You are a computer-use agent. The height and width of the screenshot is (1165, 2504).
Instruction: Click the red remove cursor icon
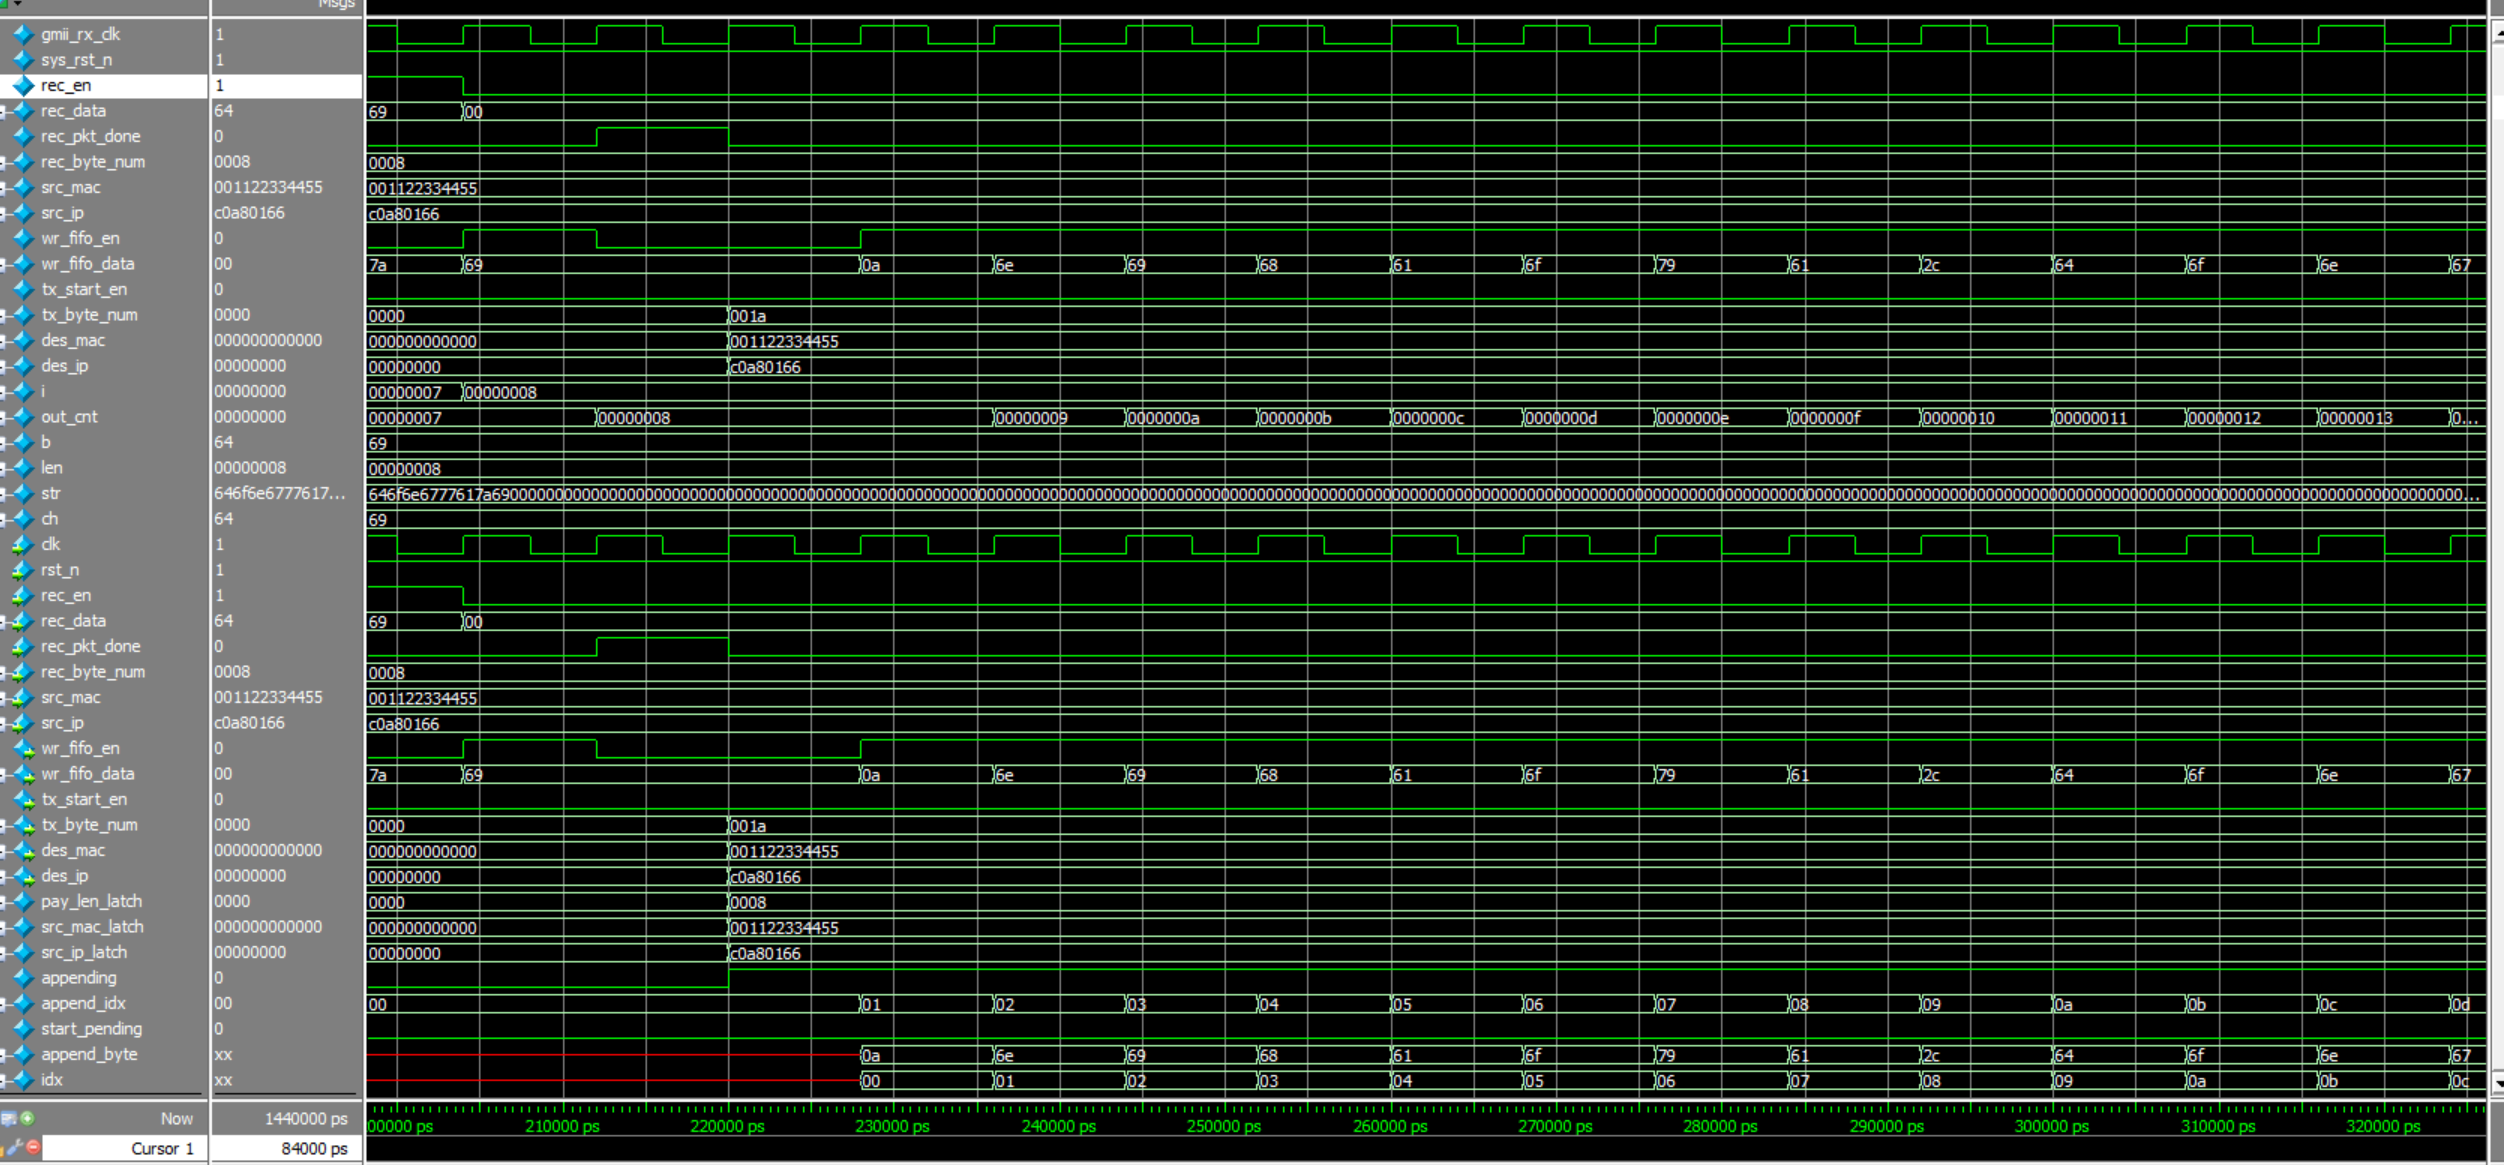click(x=33, y=1147)
